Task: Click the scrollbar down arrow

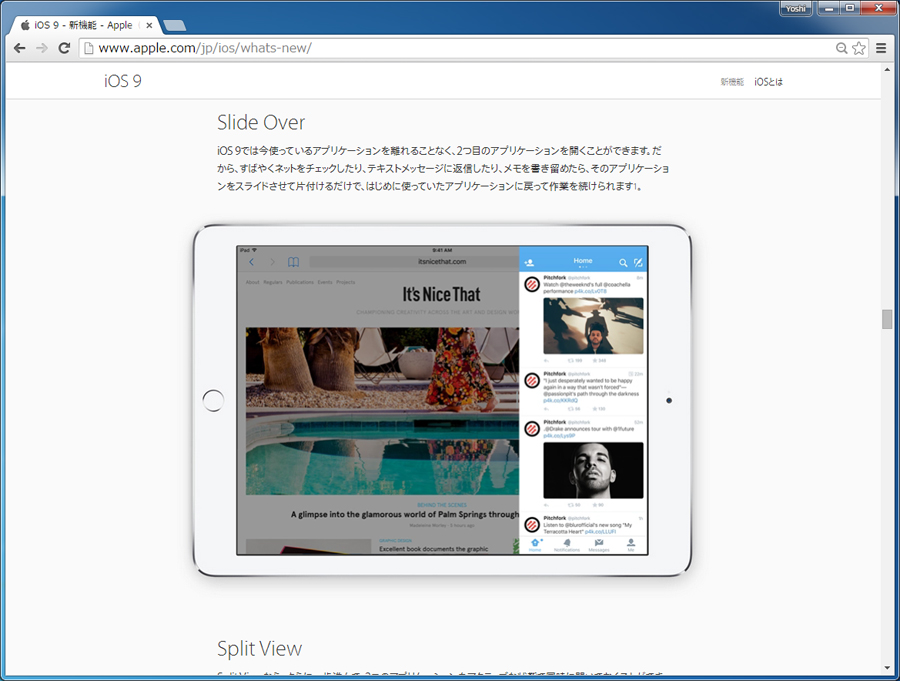Action: click(887, 668)
